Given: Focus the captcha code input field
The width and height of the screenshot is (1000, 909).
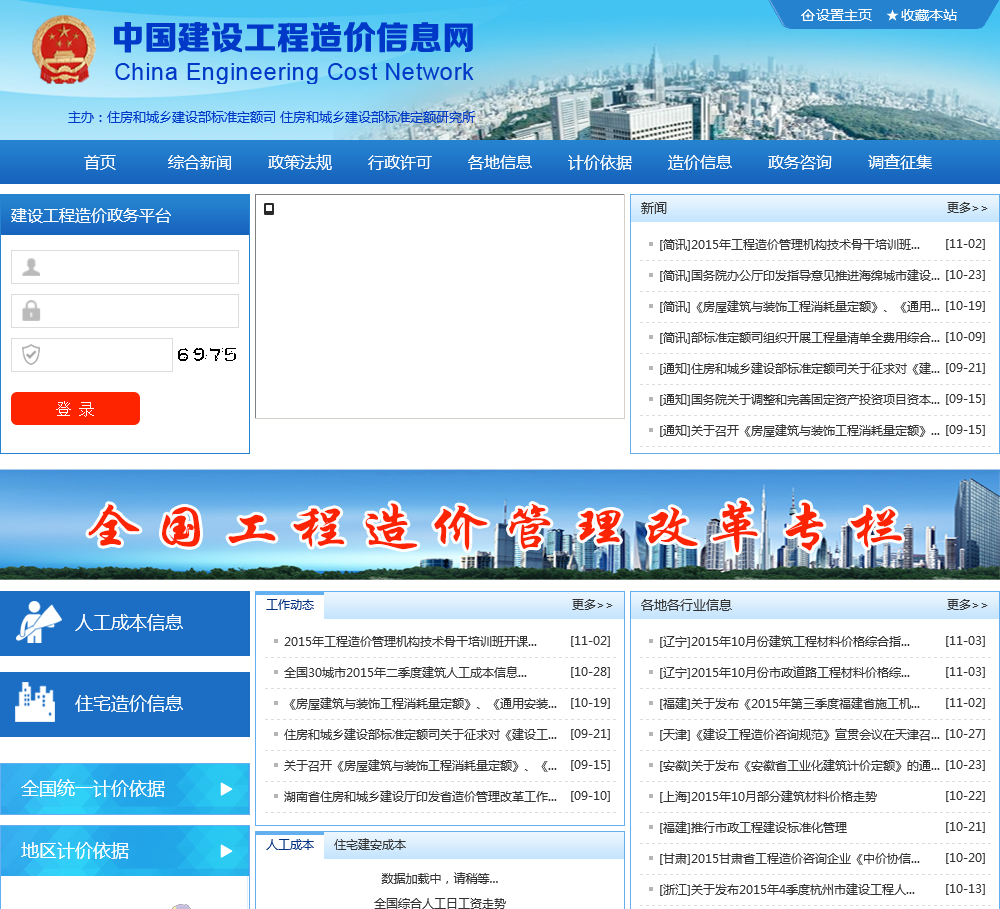Looking at the screenshot, I should pos(92,355).
